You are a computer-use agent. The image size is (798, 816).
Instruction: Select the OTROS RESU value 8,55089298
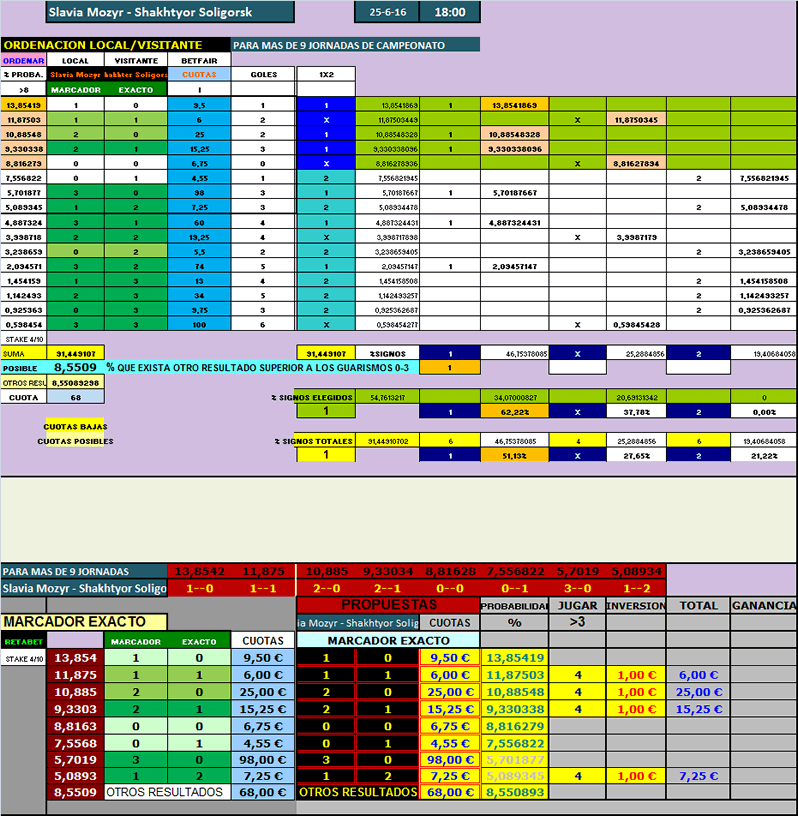(75, 383)
